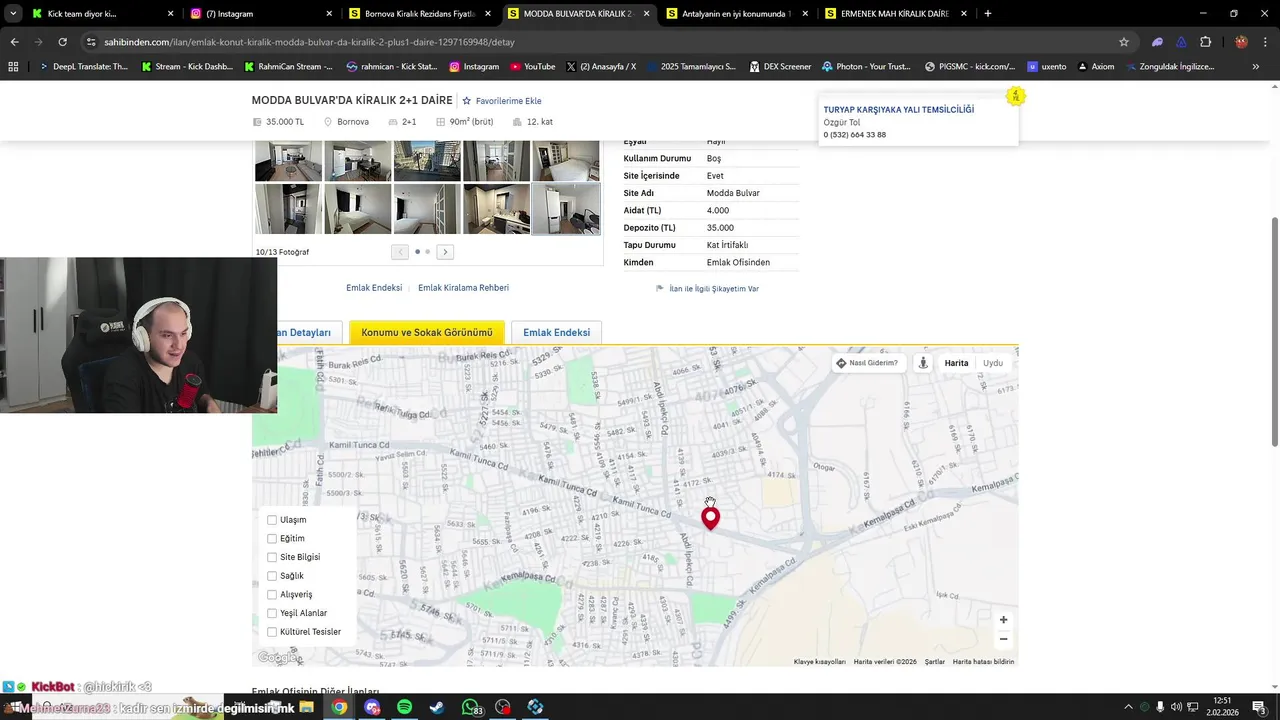Open the Konumu ve Sokak Görünümü tab
The image size is (1280, 720).
click(427, 333)
